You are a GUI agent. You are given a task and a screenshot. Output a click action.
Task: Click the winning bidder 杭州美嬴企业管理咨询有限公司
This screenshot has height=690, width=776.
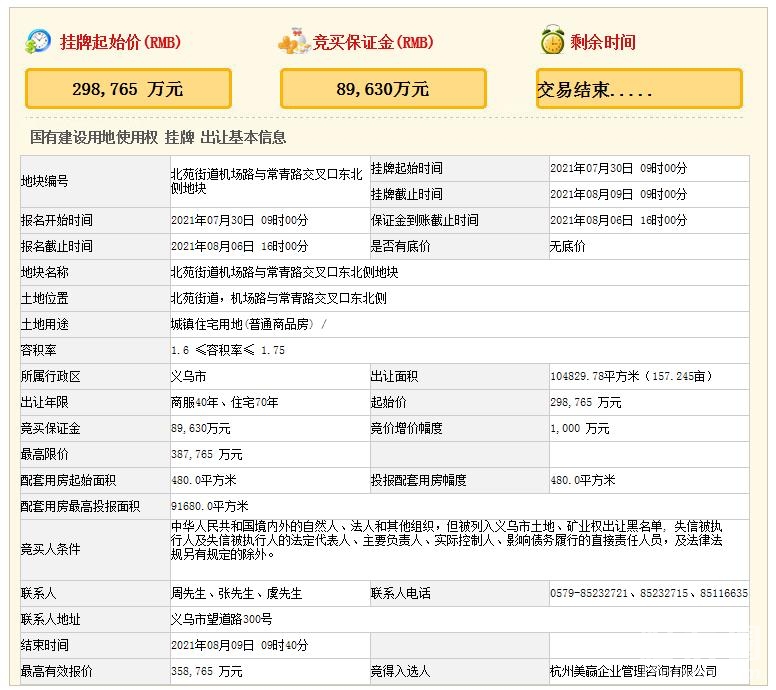tap(633, 671)
